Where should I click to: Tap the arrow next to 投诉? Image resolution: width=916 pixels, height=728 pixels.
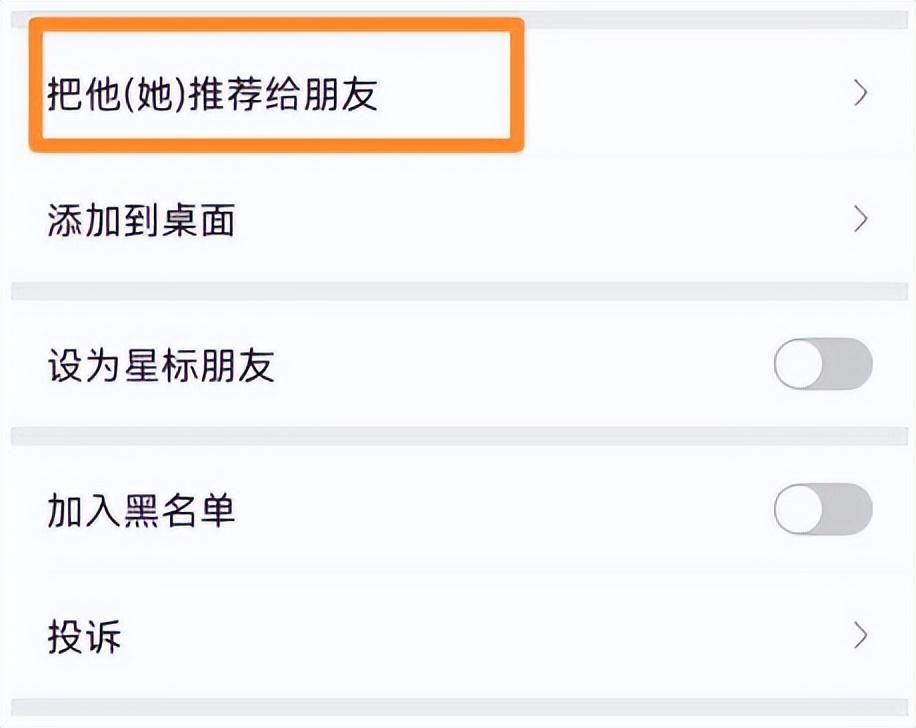[858, 634]
